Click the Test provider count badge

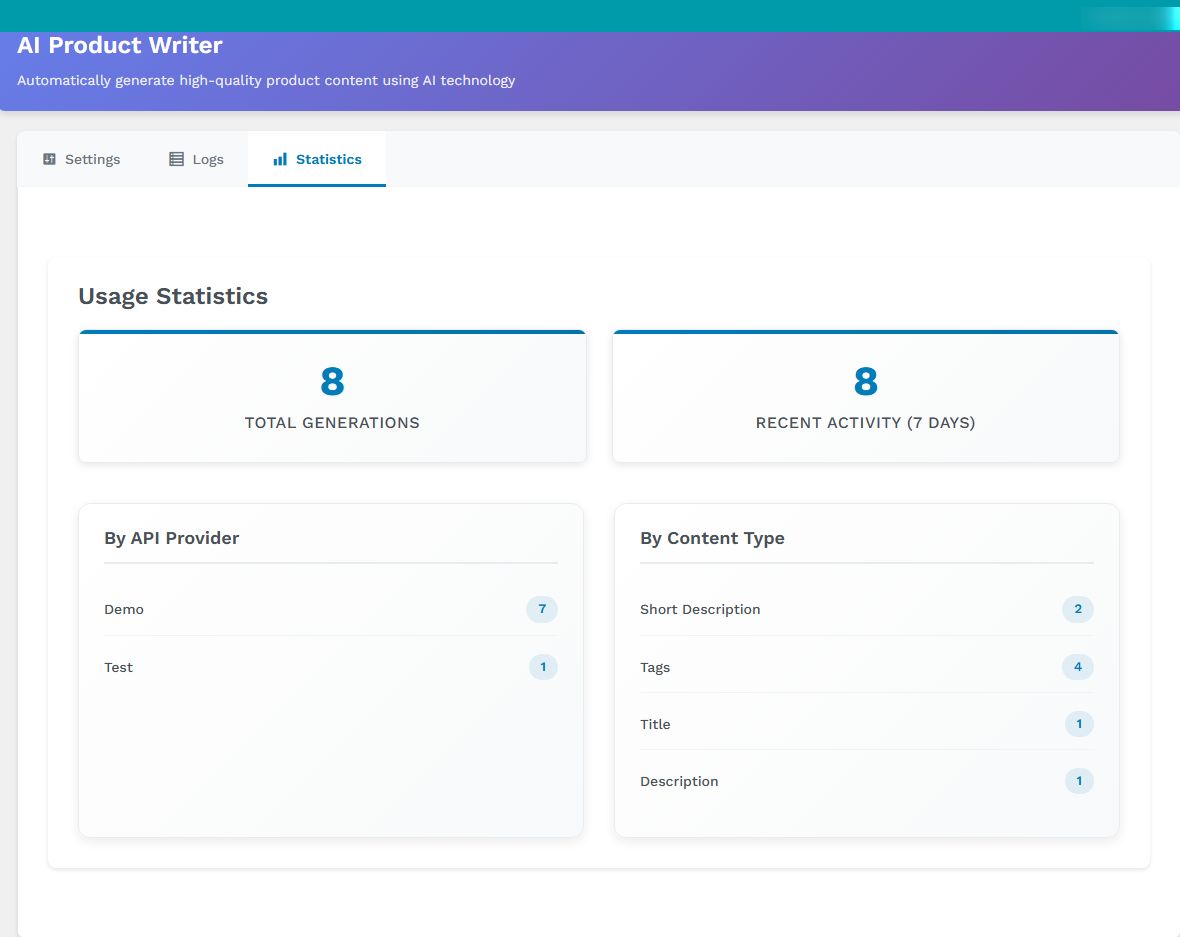pyautogui.click(x=543, y=667)
